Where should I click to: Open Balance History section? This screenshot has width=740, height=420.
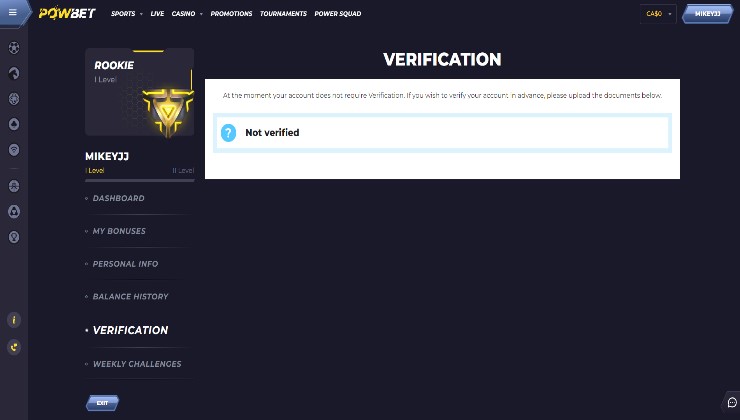tap(130, 296)
